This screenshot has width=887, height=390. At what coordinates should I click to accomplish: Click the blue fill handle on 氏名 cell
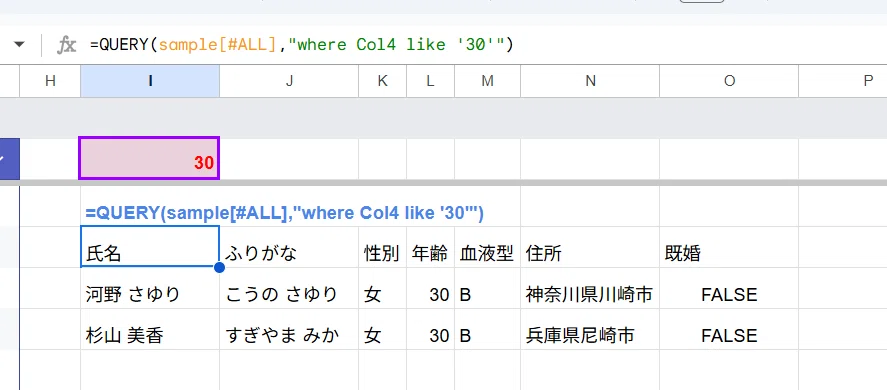pos(219,267)
